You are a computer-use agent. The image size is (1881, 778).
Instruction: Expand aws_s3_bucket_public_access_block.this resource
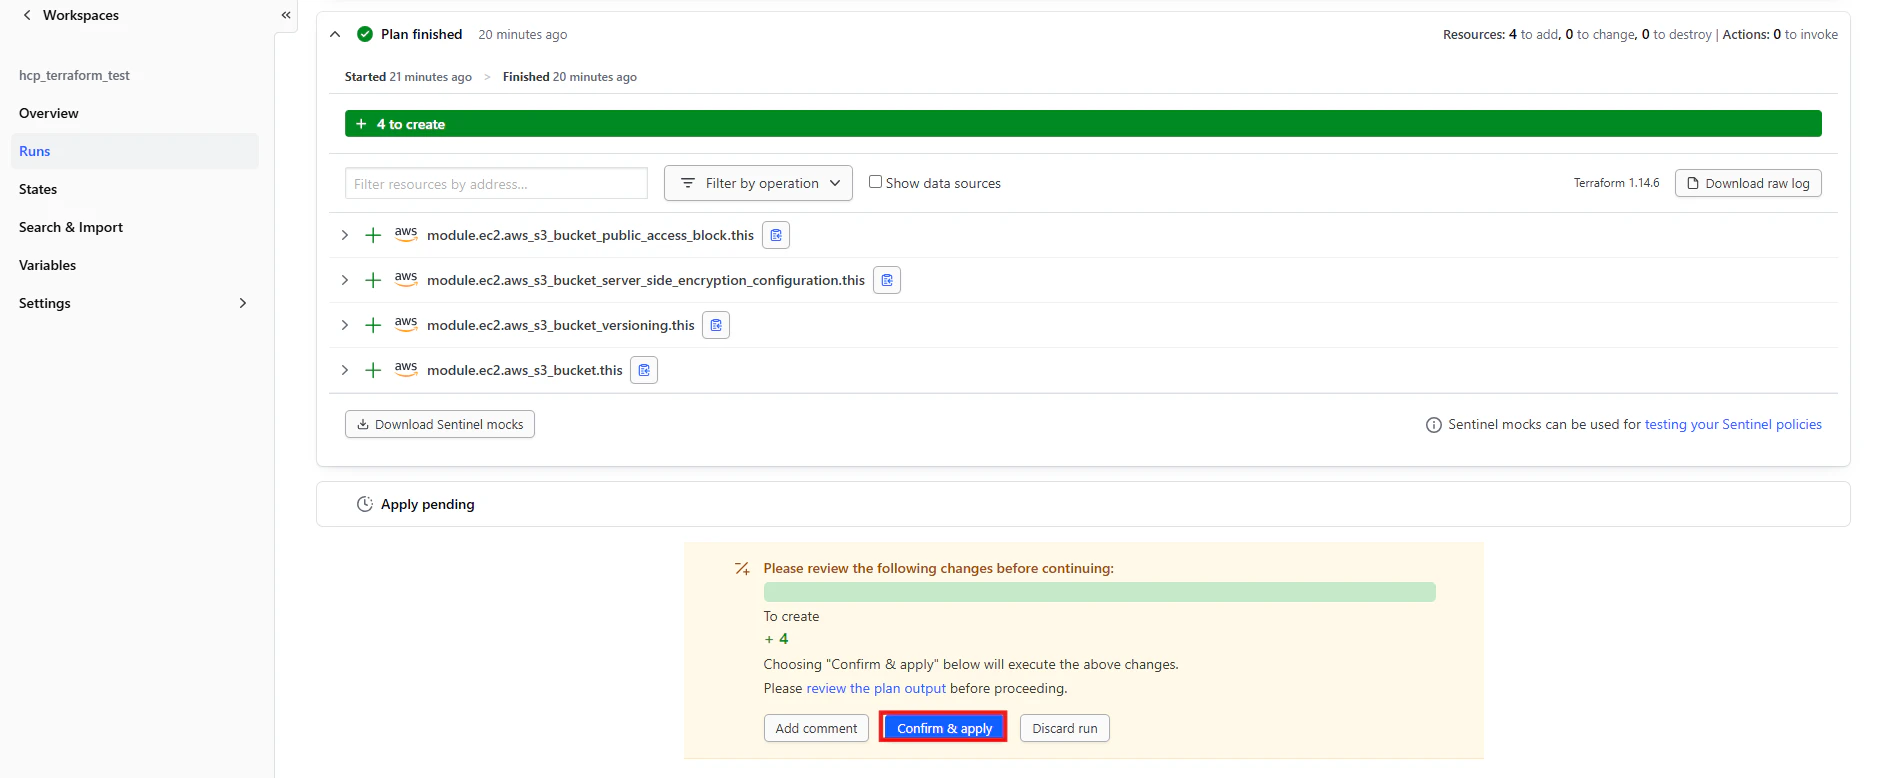[345, 235]
